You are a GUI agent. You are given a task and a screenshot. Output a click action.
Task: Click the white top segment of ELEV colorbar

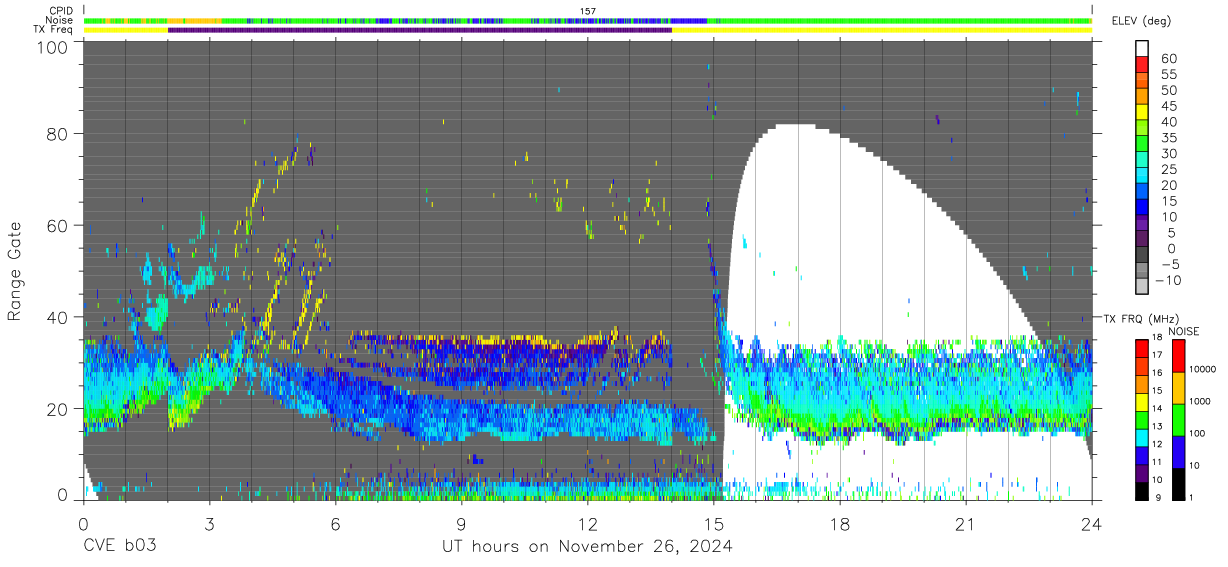(1142, 48)
